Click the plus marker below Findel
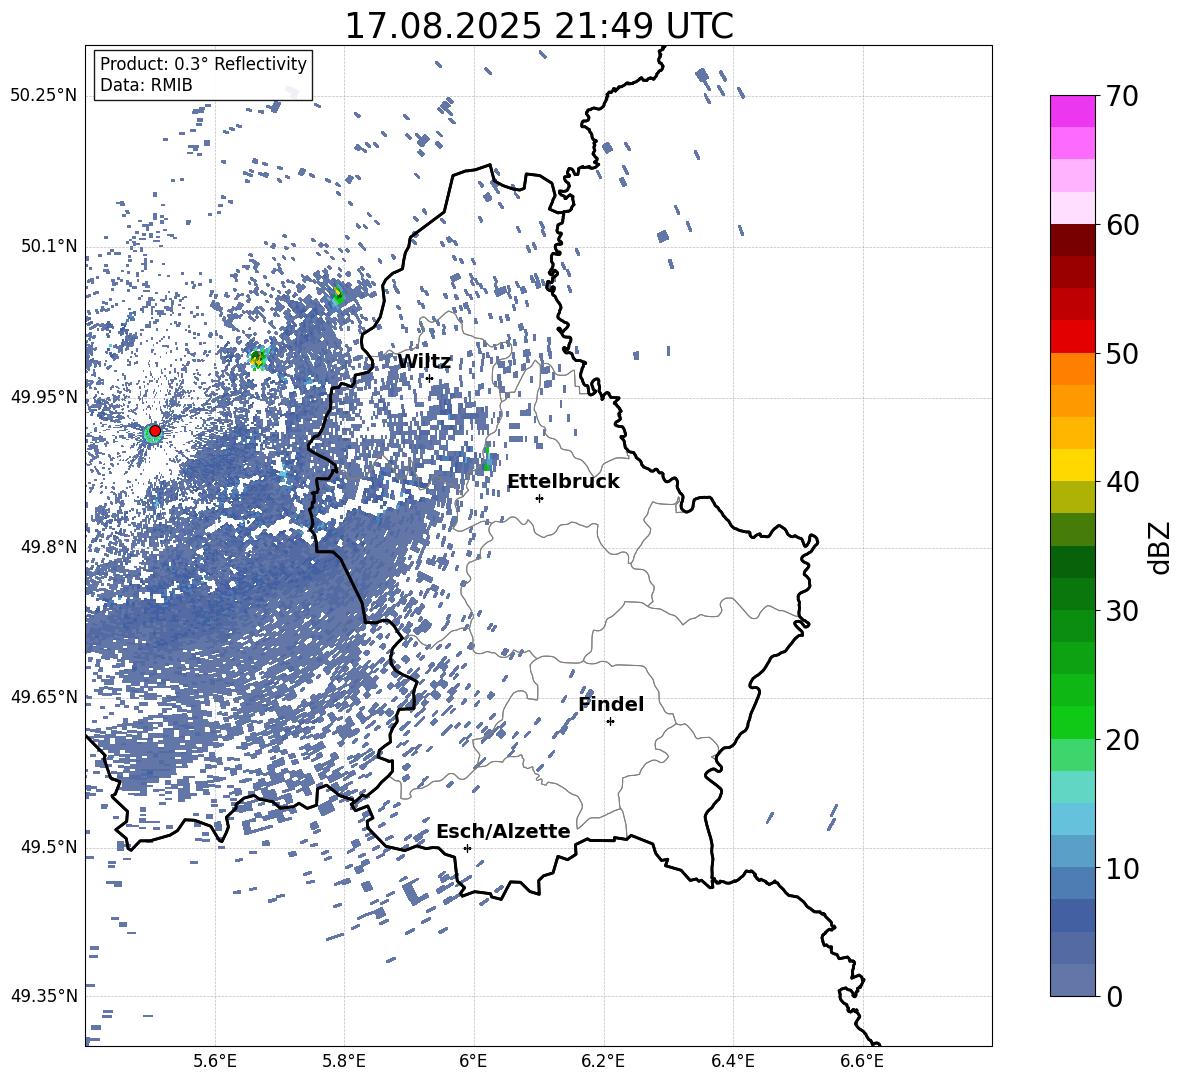This screenshot has height=1081, width=1184. pos(610,722)
